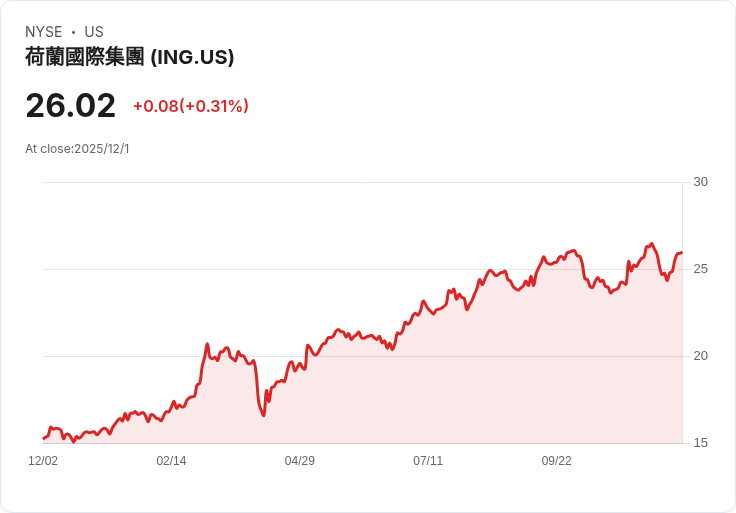
Task: Click the US market label
Action: pos(94,32)
